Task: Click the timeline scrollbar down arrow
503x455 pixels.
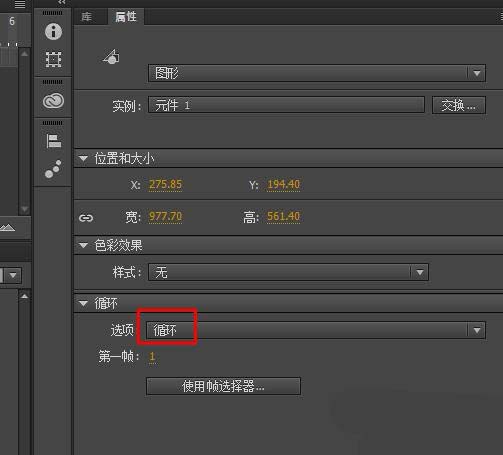Action: [x=24, y=209]
